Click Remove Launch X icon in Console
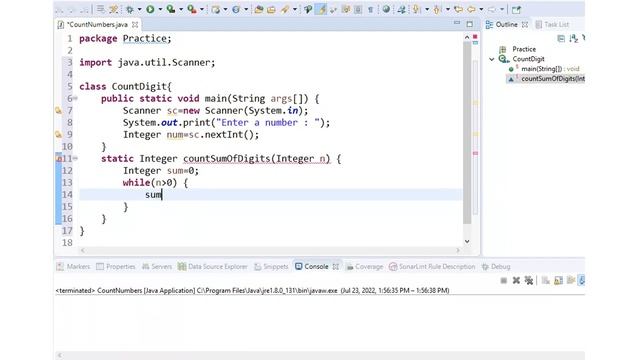This screenshot has width=640, height=360. point(516,280)
